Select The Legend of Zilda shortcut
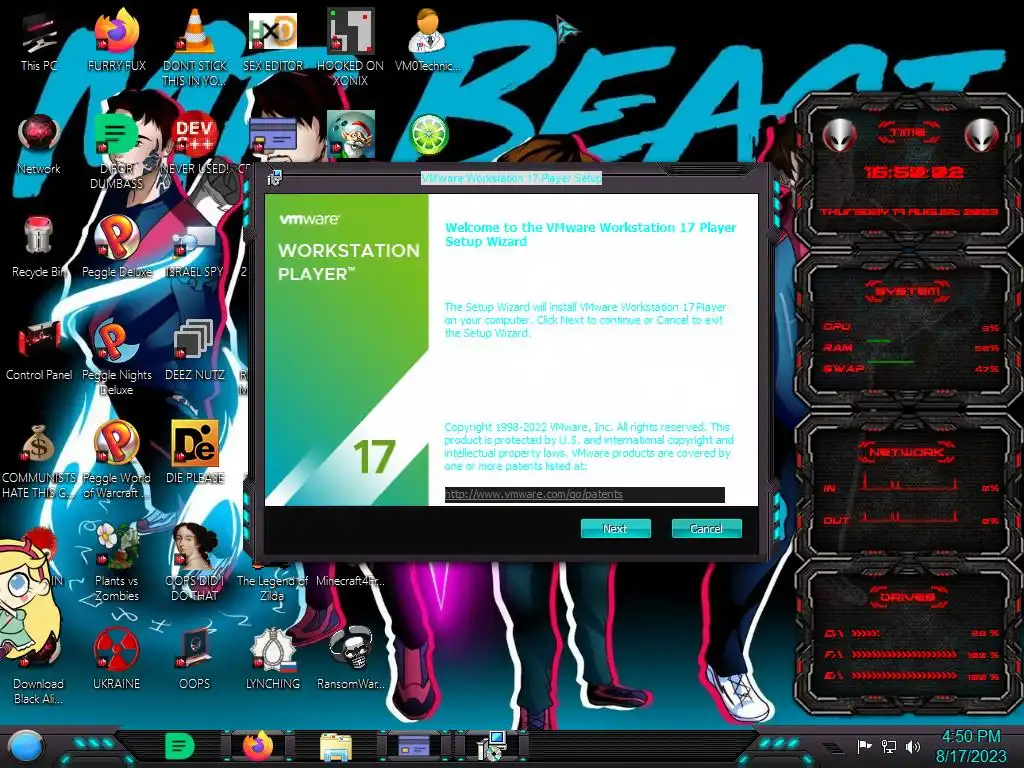 [x=272, y=581]
